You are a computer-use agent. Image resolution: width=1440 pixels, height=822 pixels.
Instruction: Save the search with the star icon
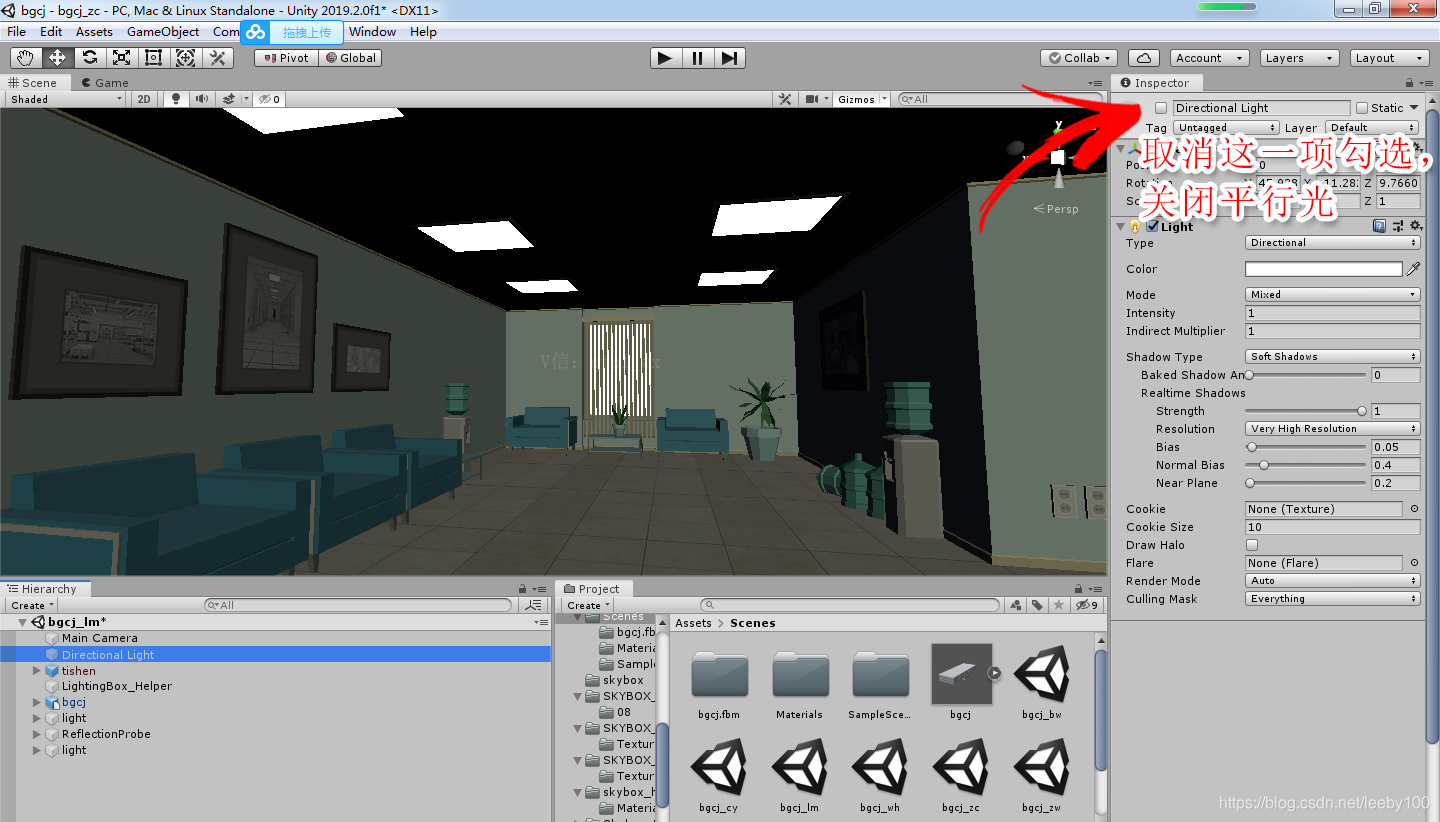pos(1058,605)
